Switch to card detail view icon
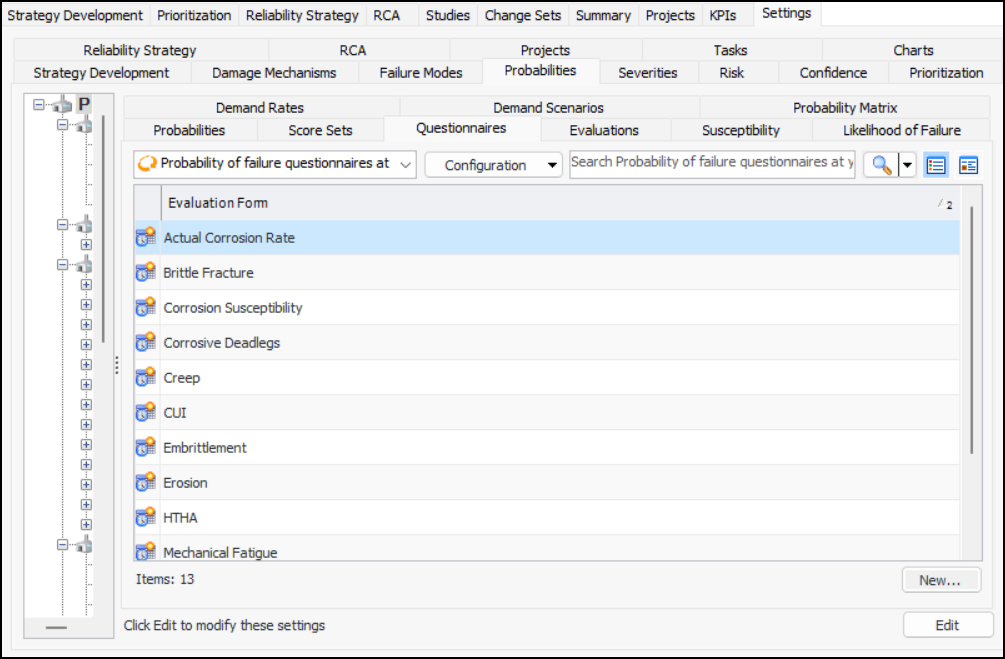This screenshot has width=1005, height=659. coord(968,165)
